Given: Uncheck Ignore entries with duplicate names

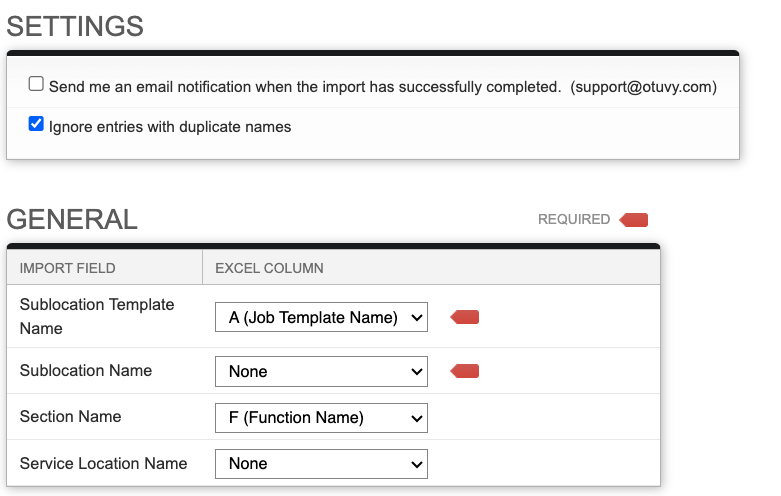Looking at the screenshot, I should pyautogui.click(x=37, y=125).
